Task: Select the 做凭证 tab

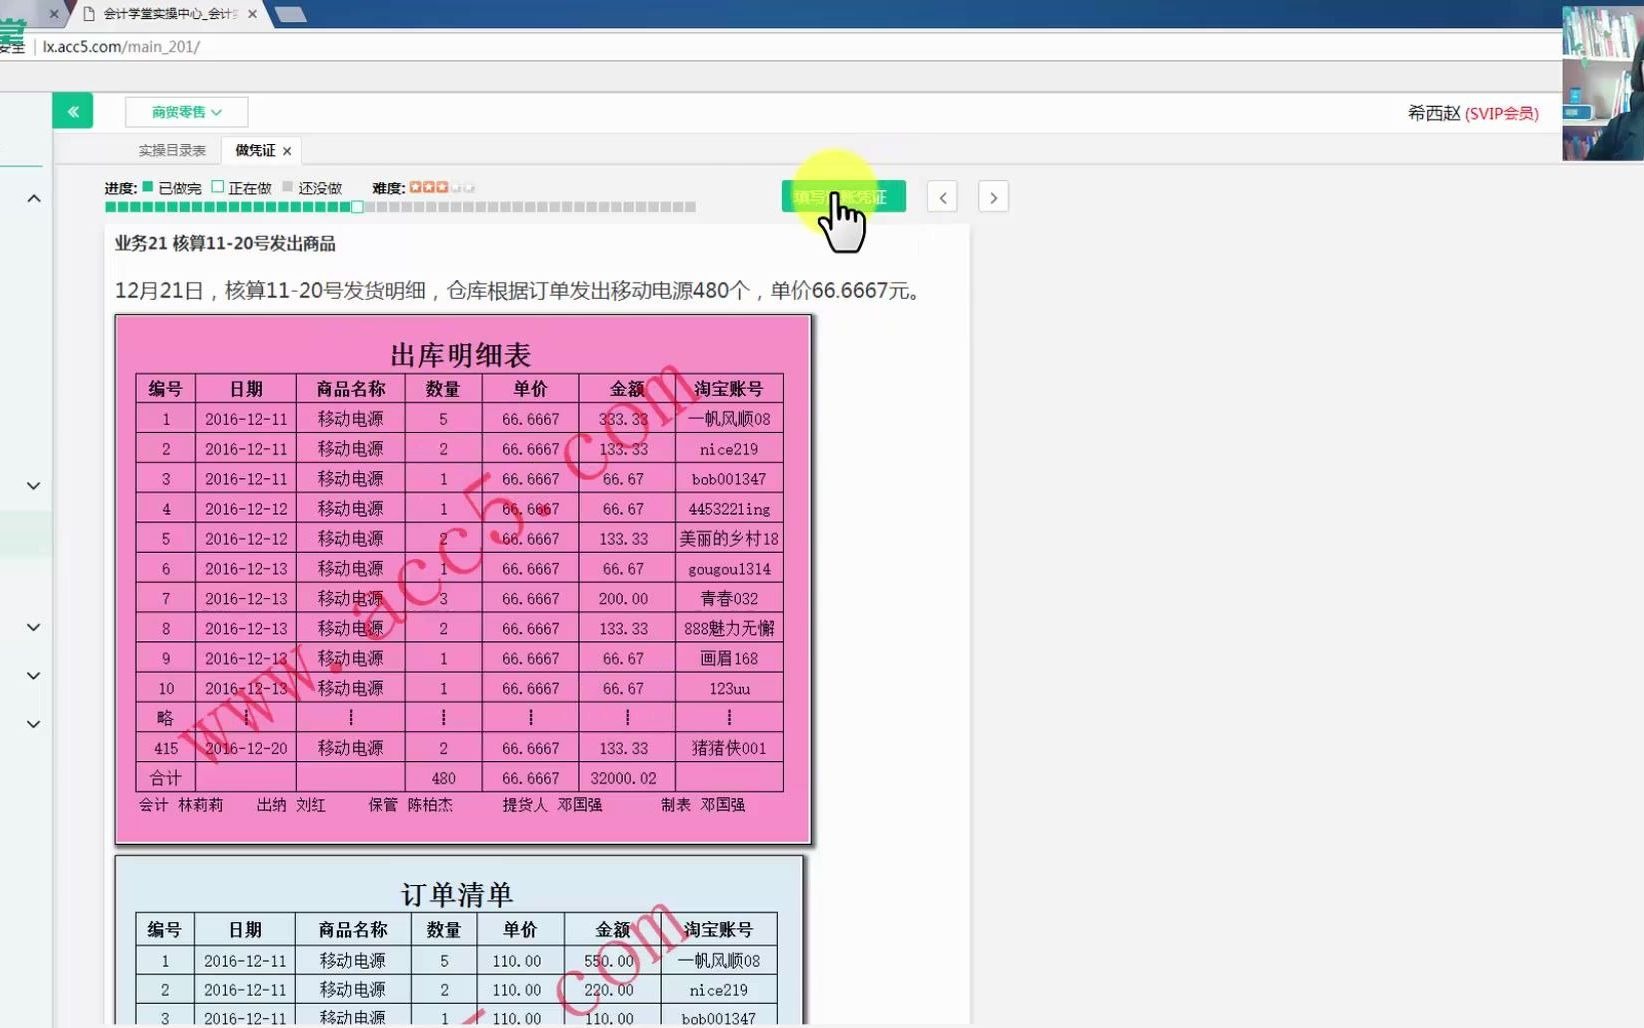Action: [255, 150]
